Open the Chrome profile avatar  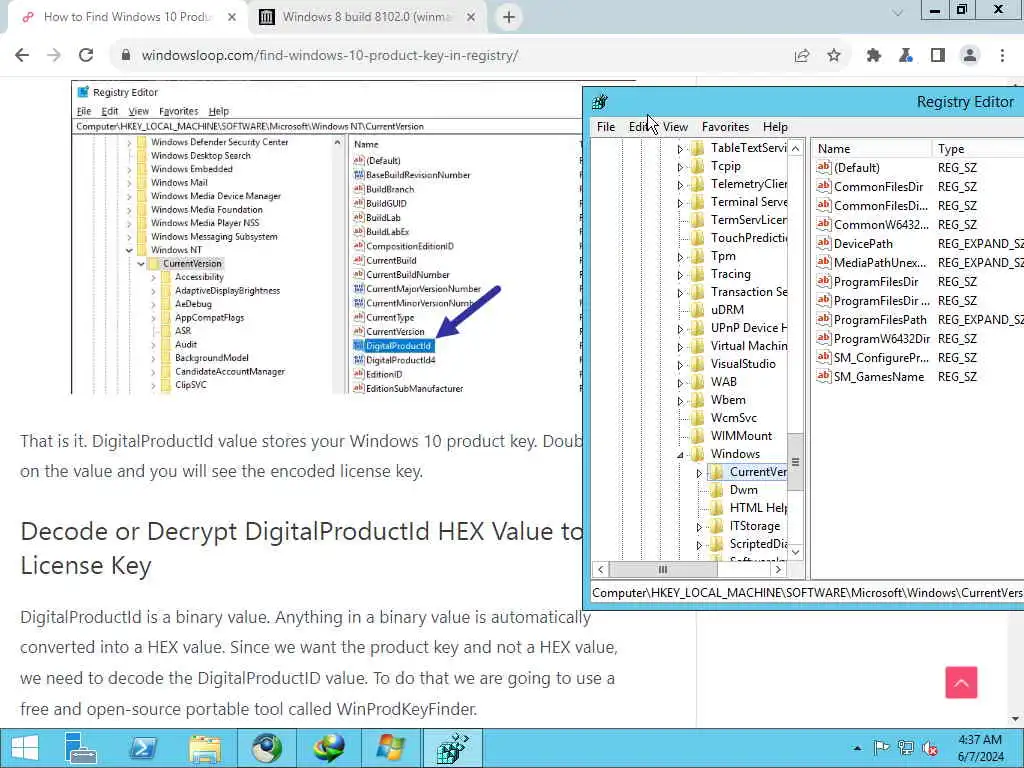pyautogui.click(x=970, y=56)
